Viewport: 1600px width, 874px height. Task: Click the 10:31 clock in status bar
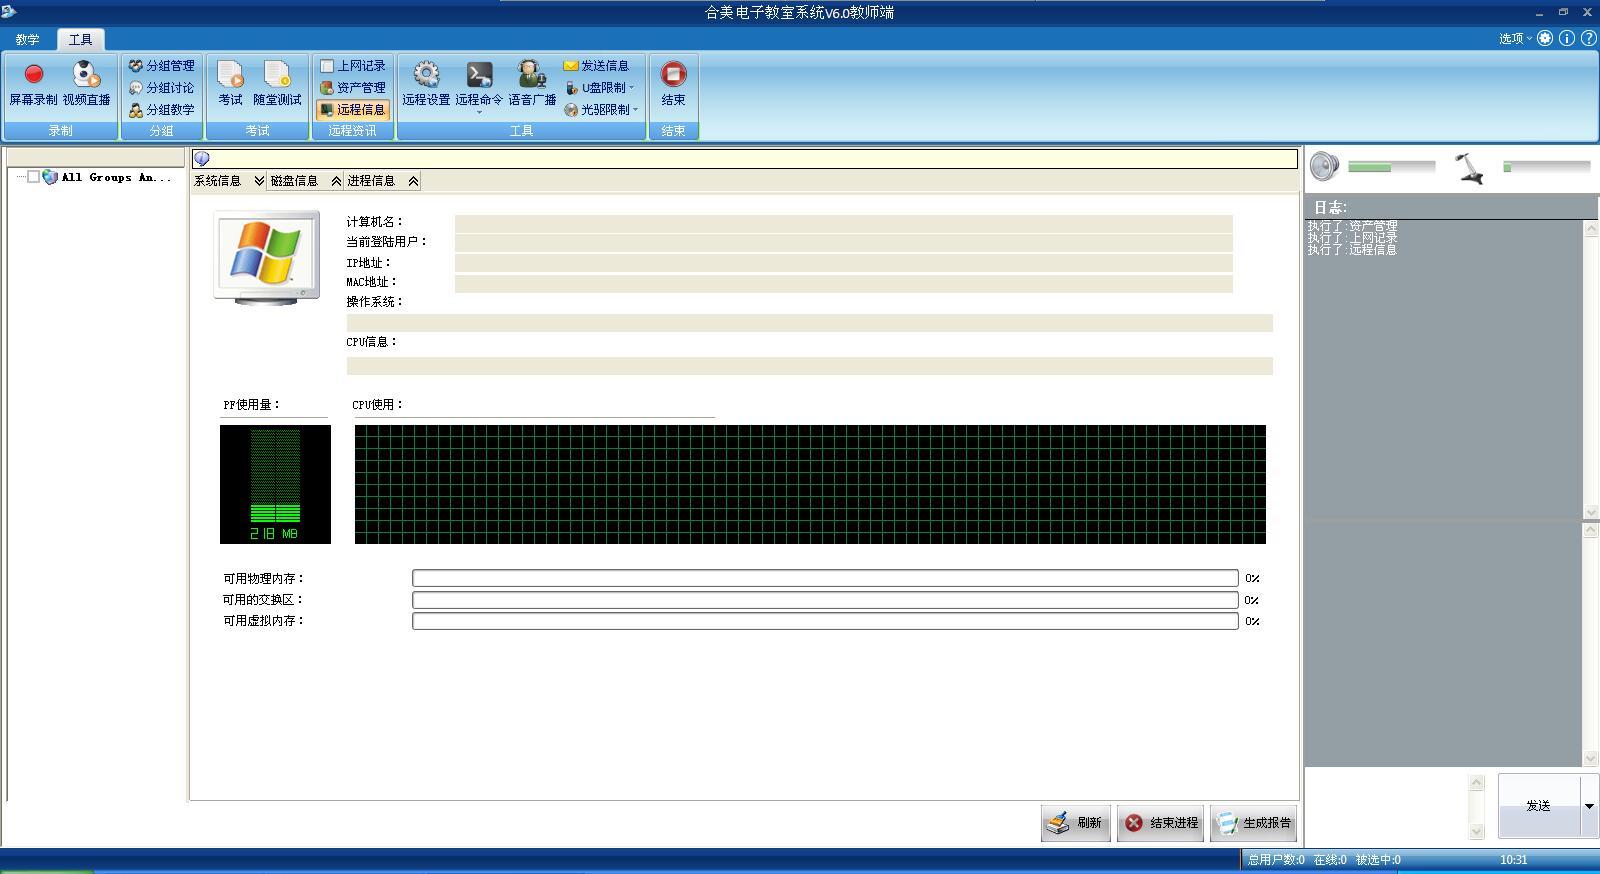1514,860
